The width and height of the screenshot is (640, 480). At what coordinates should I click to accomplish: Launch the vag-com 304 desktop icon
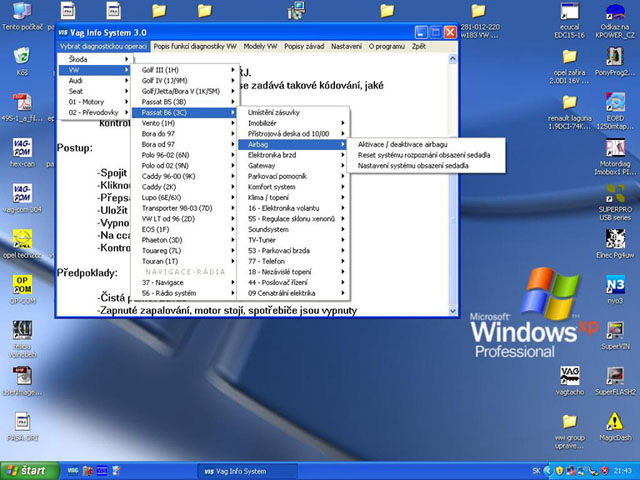click(22, 198)
